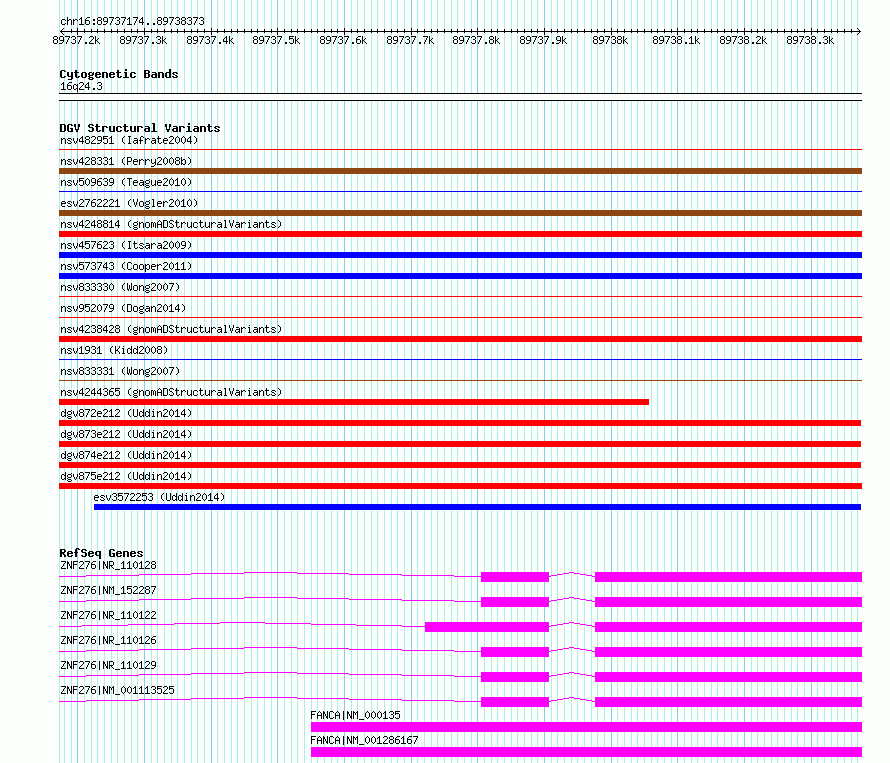Select variant label nsv833330 (Wong2007)
Image resolution: width=890 pixels, height=763 pixels.
(x=120, y=287)
